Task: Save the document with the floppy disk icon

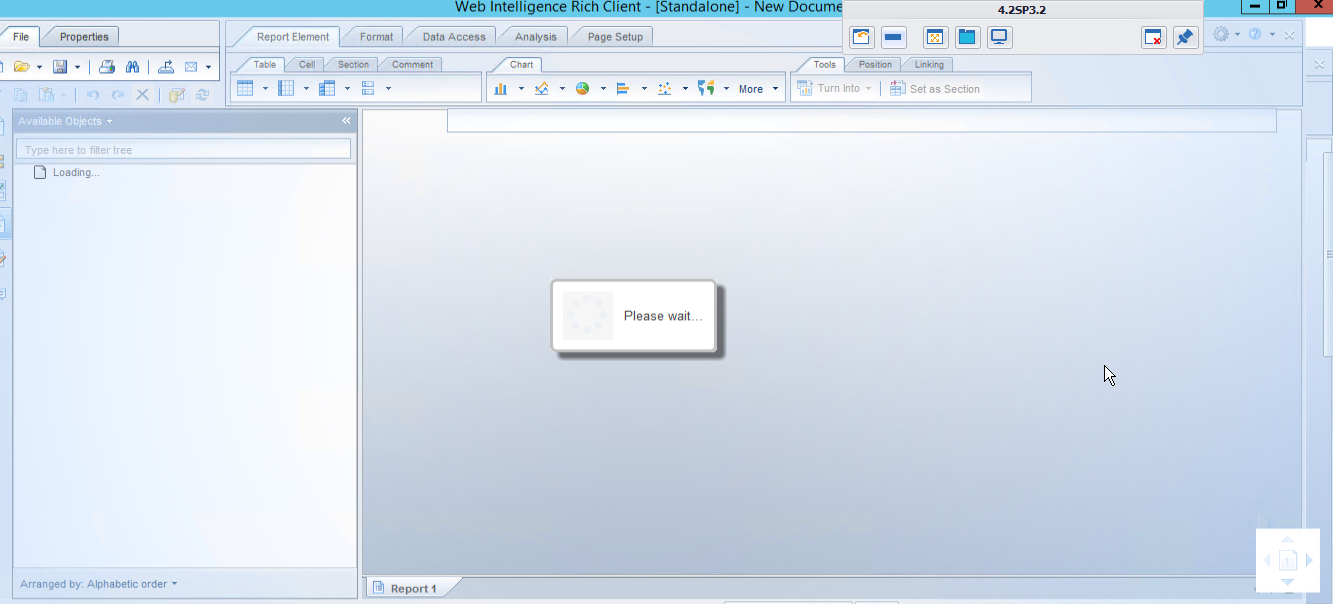Action: click(x=60, y=67)
